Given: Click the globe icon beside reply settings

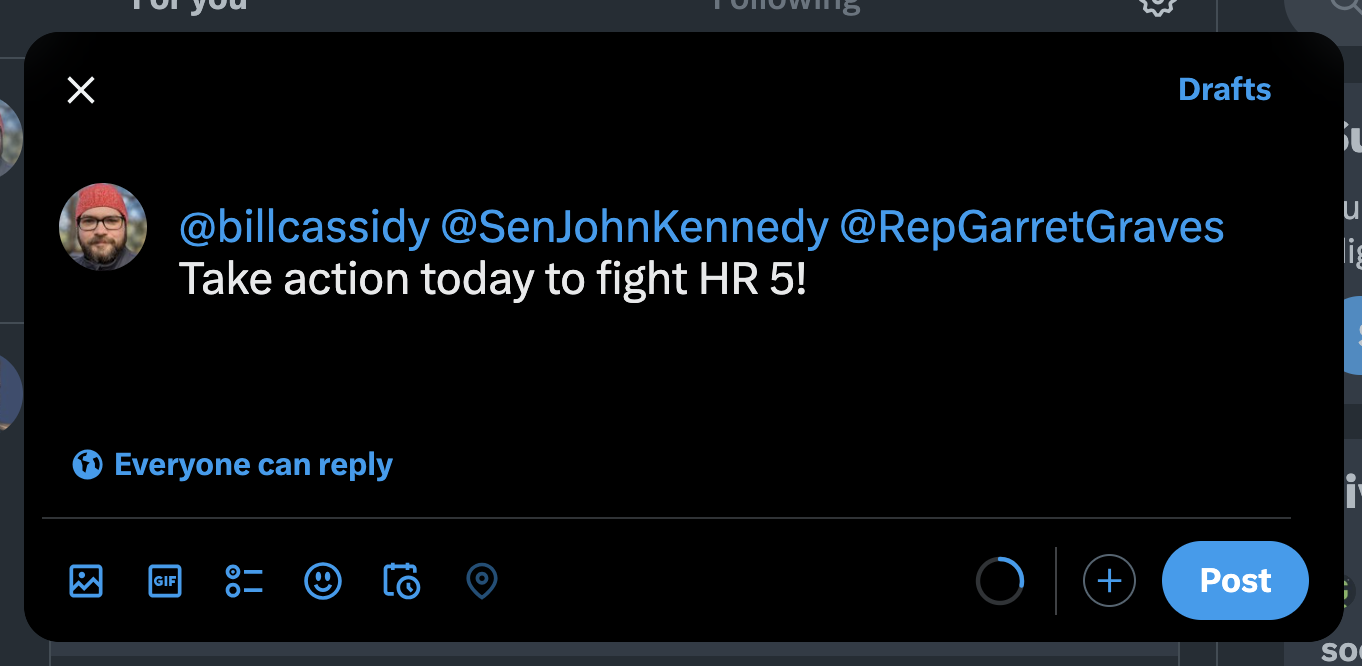Looking at the screenshot, I should (x=87, y=464).
